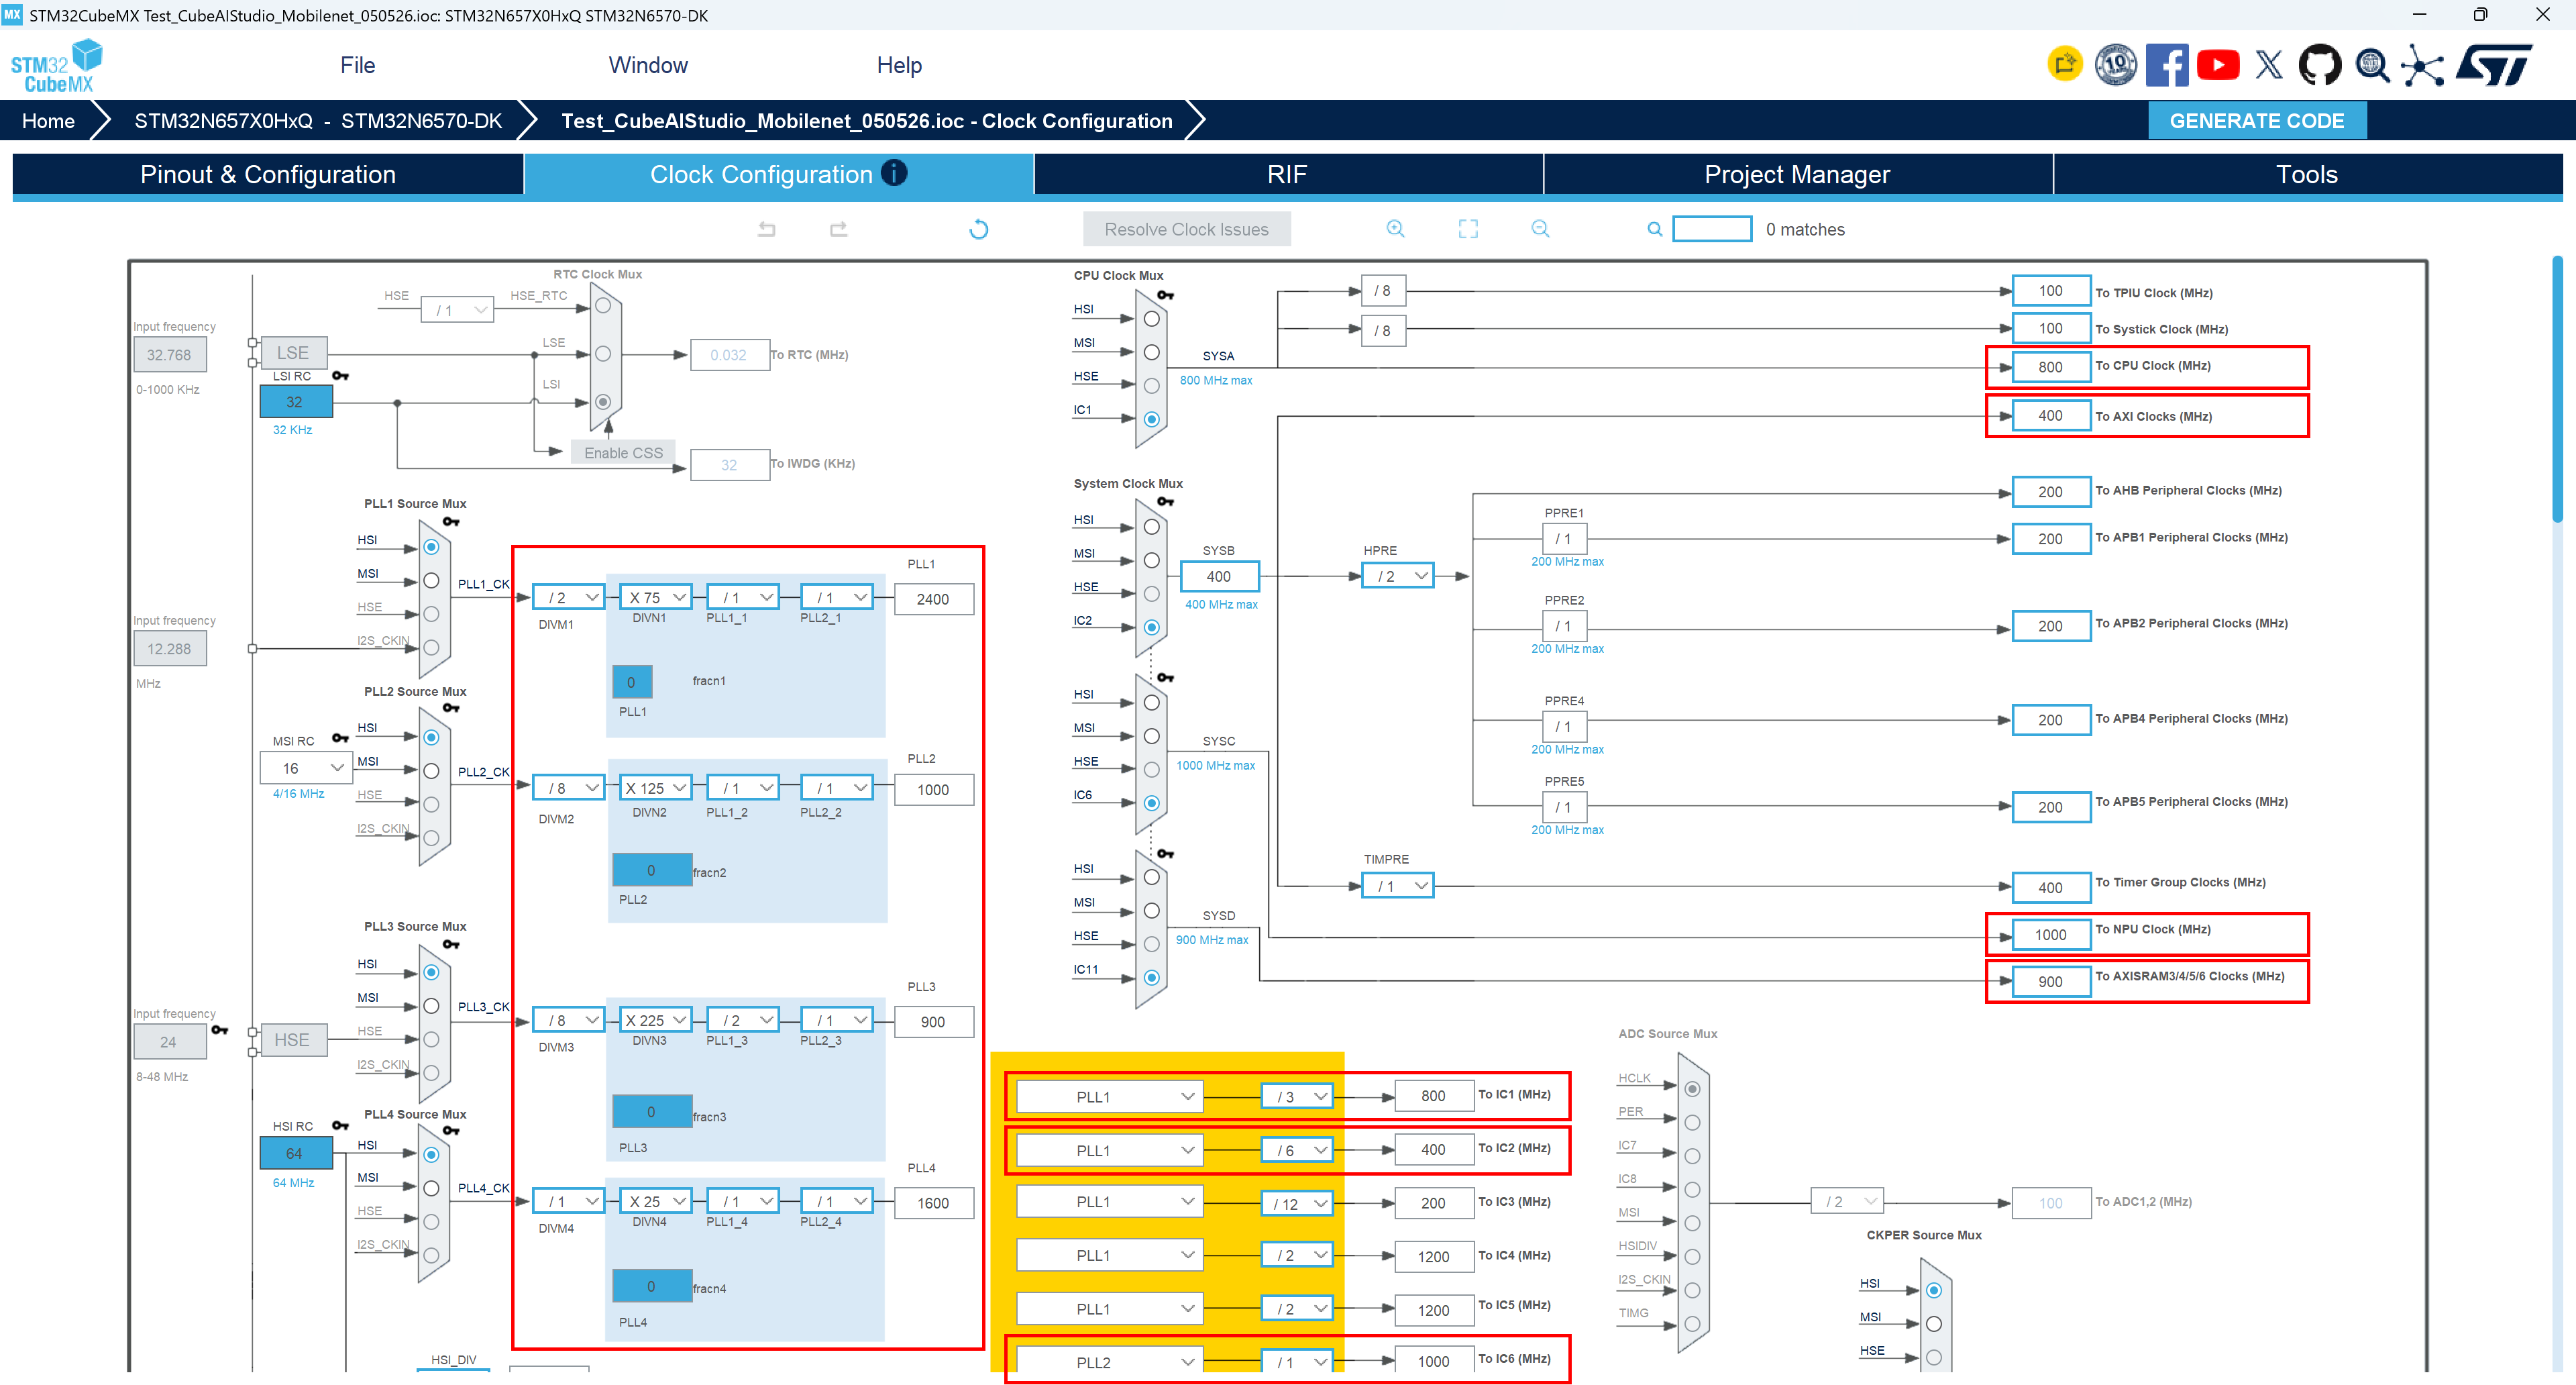Select LSE in the RTC Clock Mux

pos(603,353)
